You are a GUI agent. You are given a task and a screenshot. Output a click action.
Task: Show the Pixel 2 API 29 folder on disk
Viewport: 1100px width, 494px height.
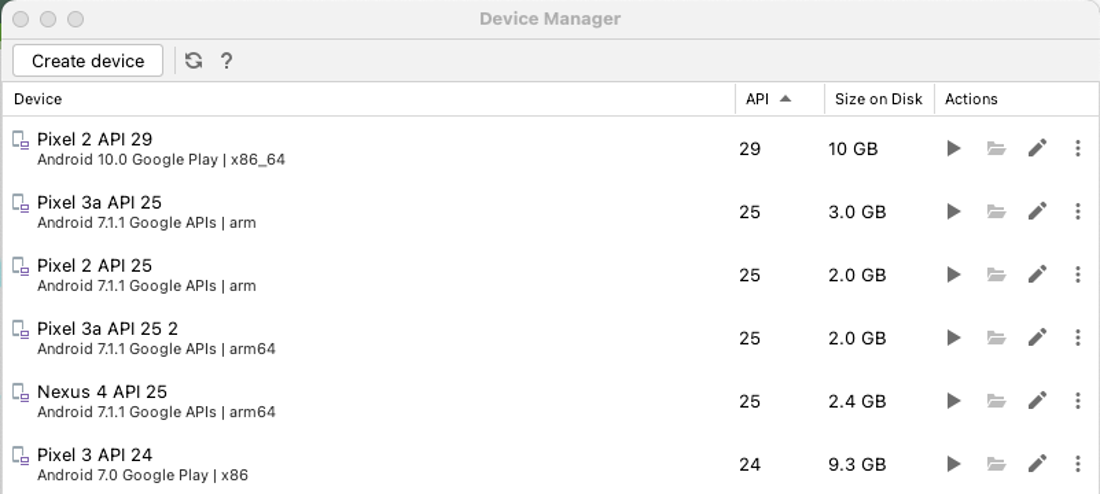[x=996, y=148]
